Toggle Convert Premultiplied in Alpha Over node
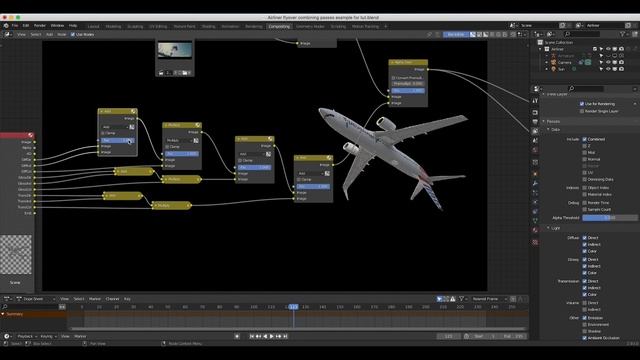This screenshot has width=640, height=360. [393, 78]
